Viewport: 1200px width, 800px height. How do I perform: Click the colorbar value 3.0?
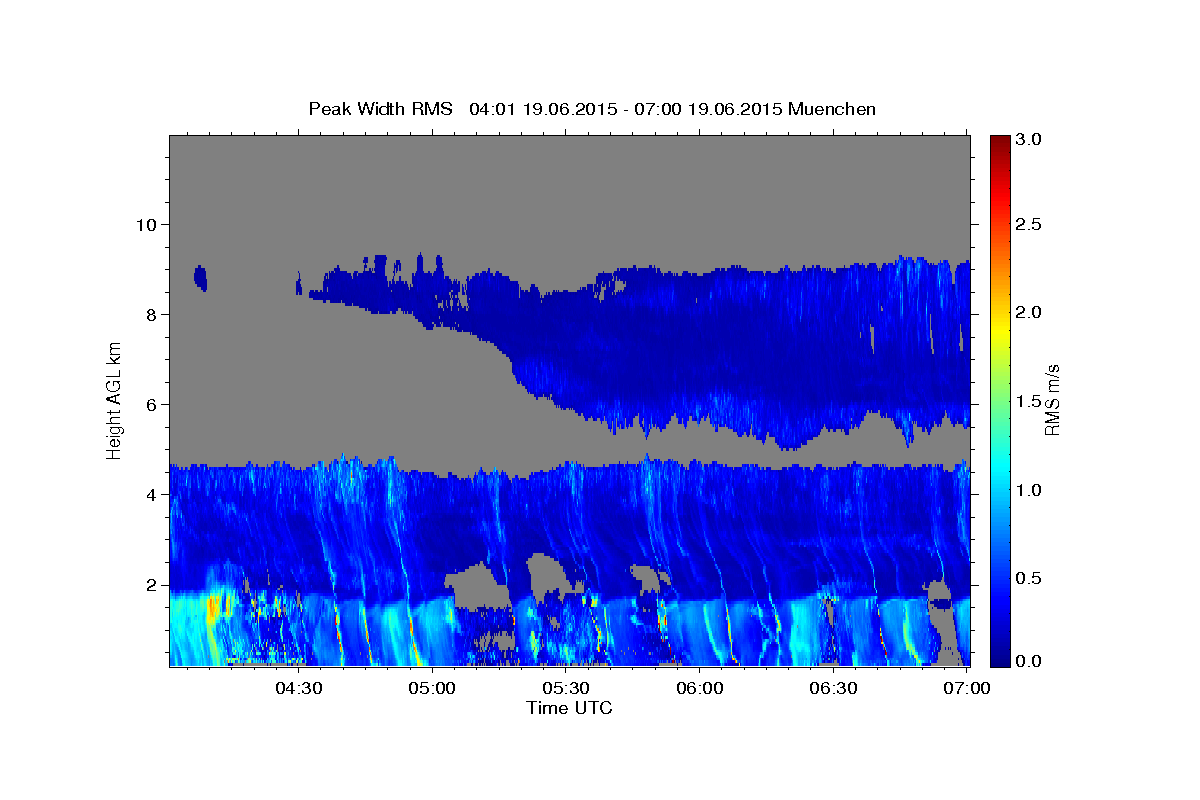pos(1030,139)
